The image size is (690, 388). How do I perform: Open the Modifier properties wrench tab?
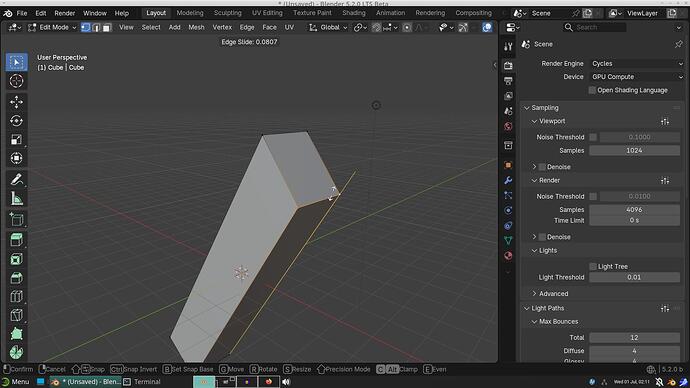(x=508, y=180)
